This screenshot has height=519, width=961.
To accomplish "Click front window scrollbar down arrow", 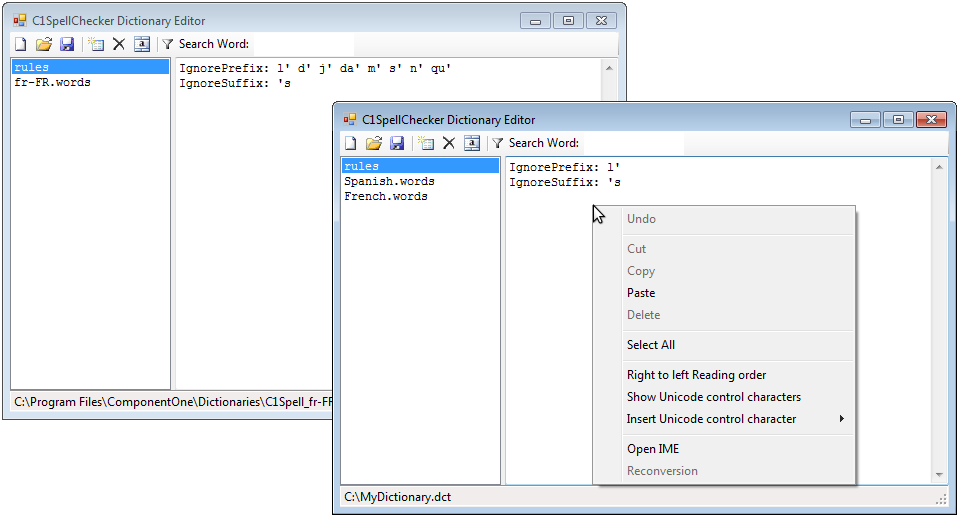I will pyautogui.click(x=939, y=475).
